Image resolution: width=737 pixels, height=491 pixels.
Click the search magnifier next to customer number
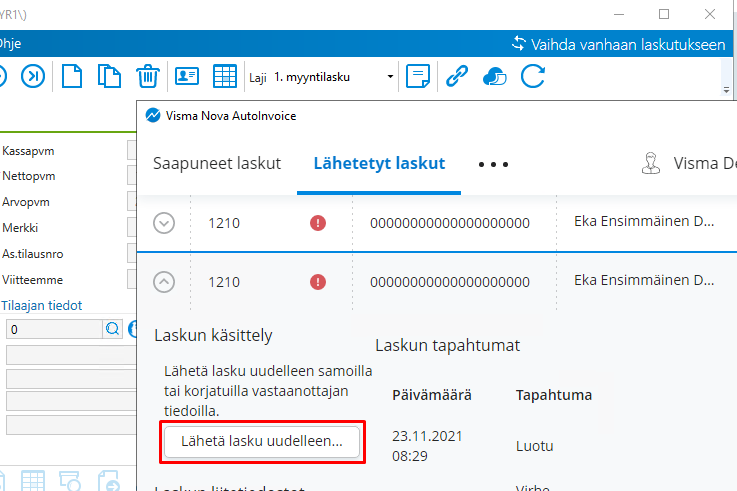[x=112, y=329]
